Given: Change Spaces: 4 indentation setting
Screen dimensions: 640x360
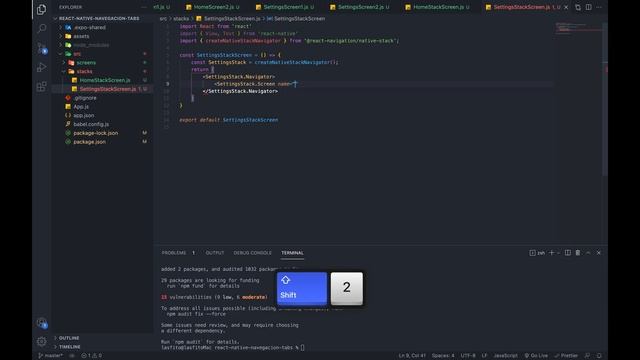Looking at the screenshot, I should 443,356.
